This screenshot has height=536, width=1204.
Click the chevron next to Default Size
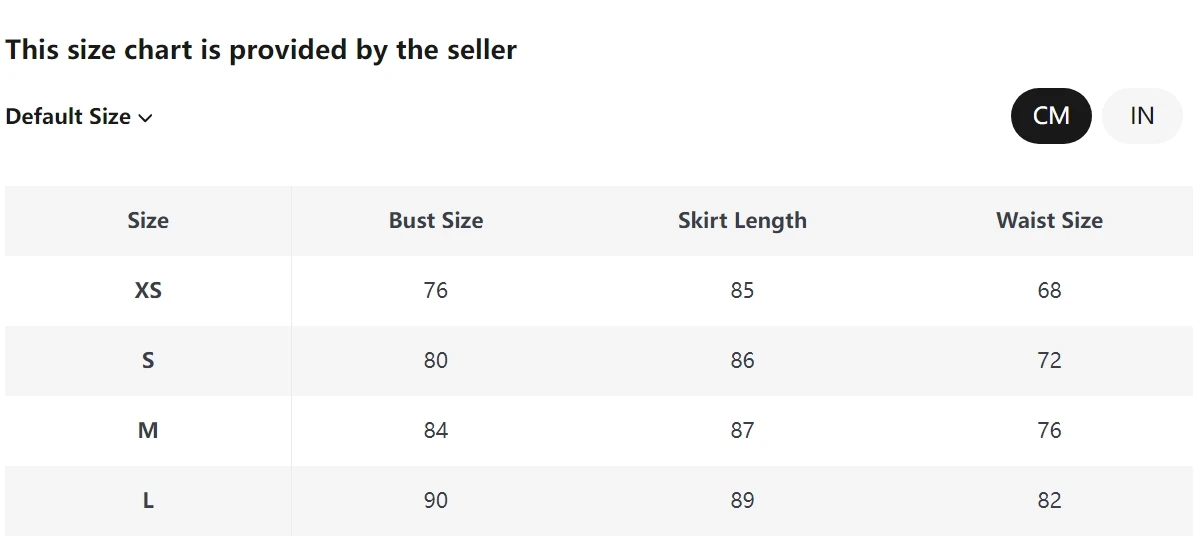[146, 118]
